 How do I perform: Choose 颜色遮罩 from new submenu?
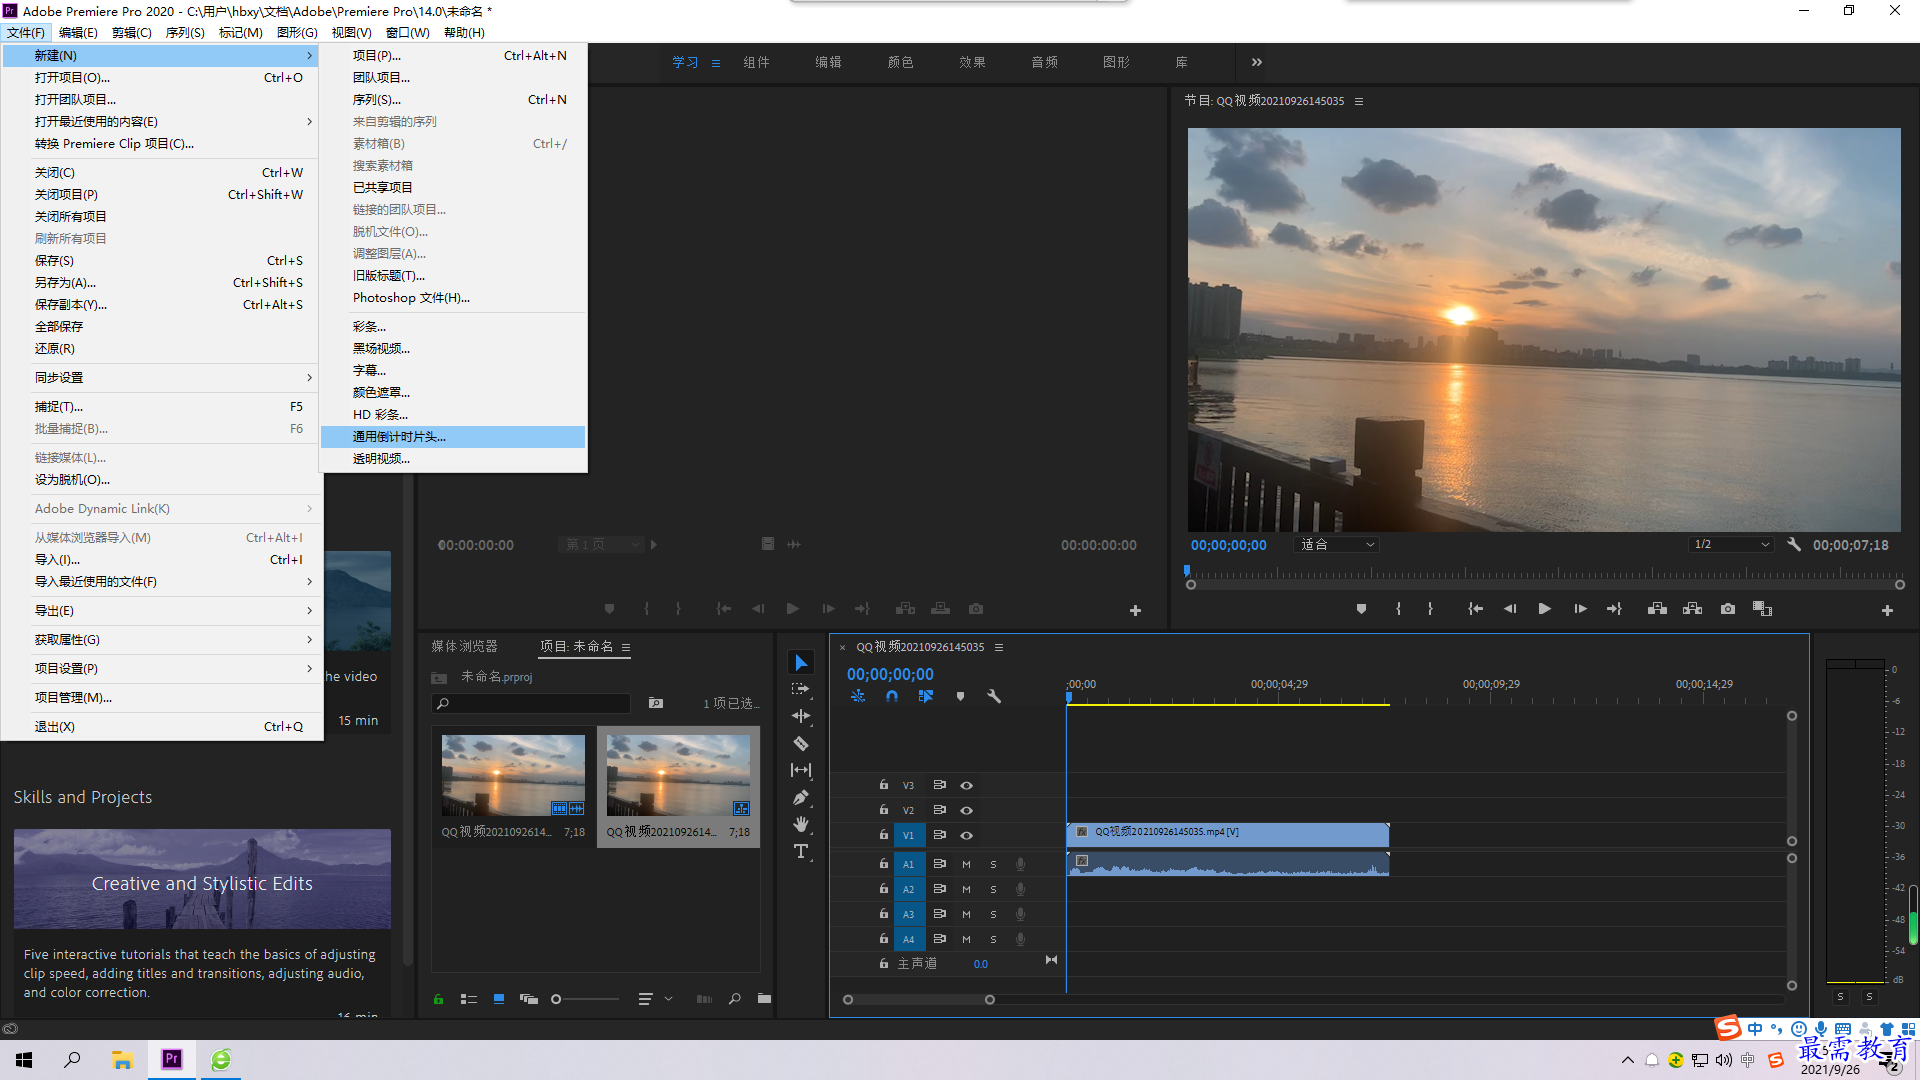453,393
